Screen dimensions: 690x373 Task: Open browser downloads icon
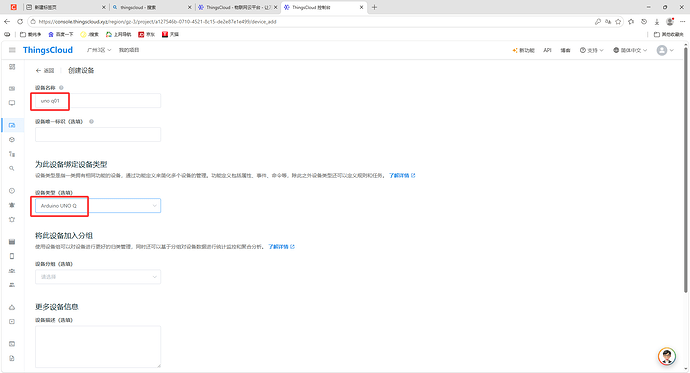click(657, 22)
